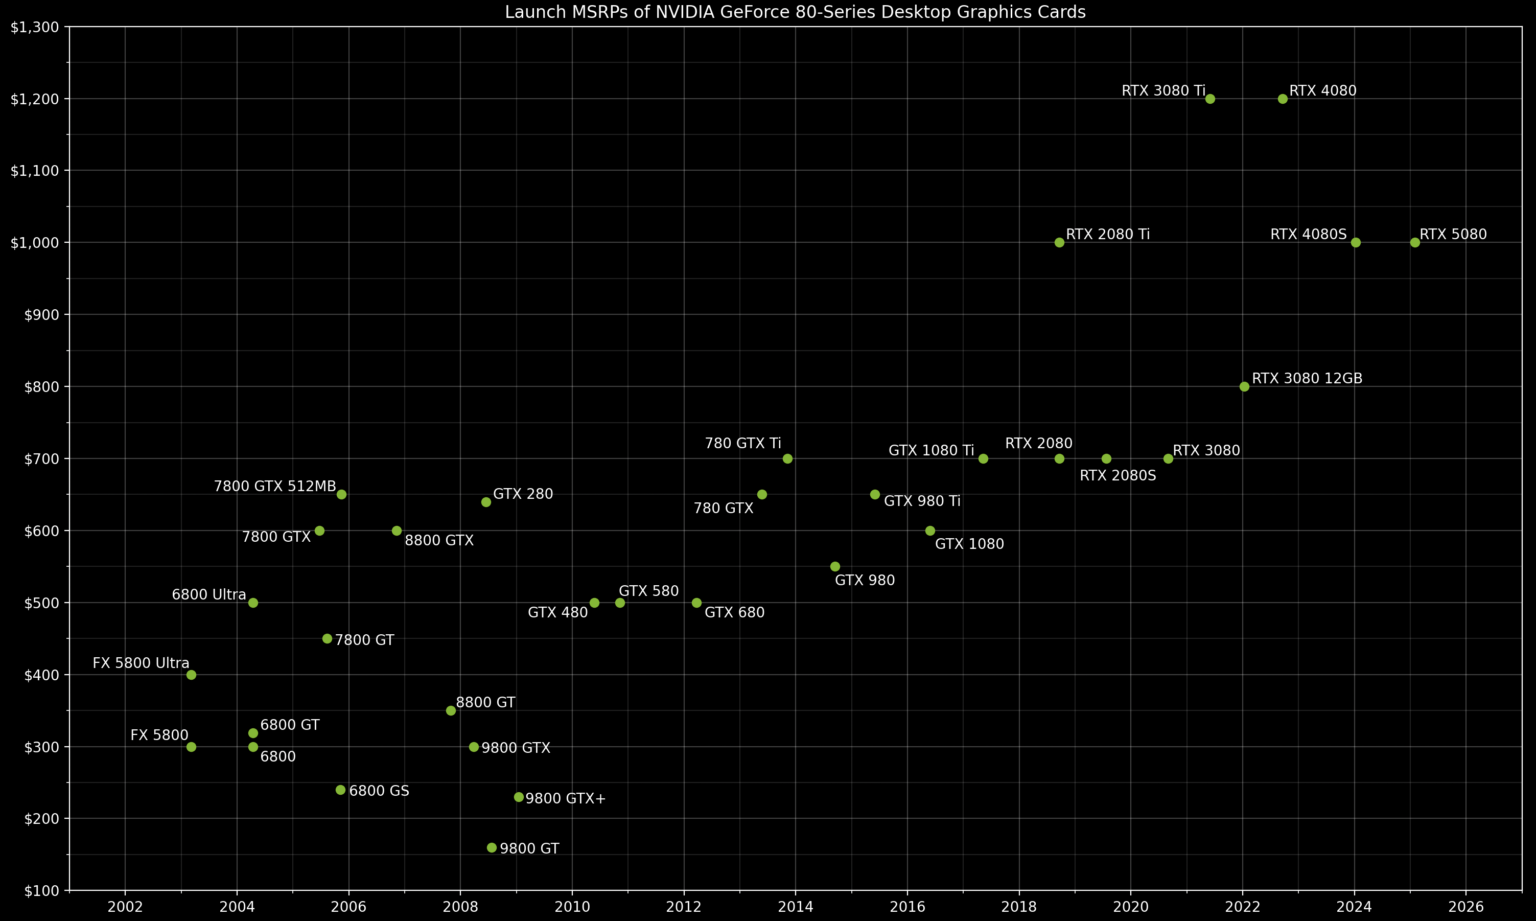This screenshot has width=1536, height=921.
Task: Select the FX 5800 label
Action: [159, 736]
